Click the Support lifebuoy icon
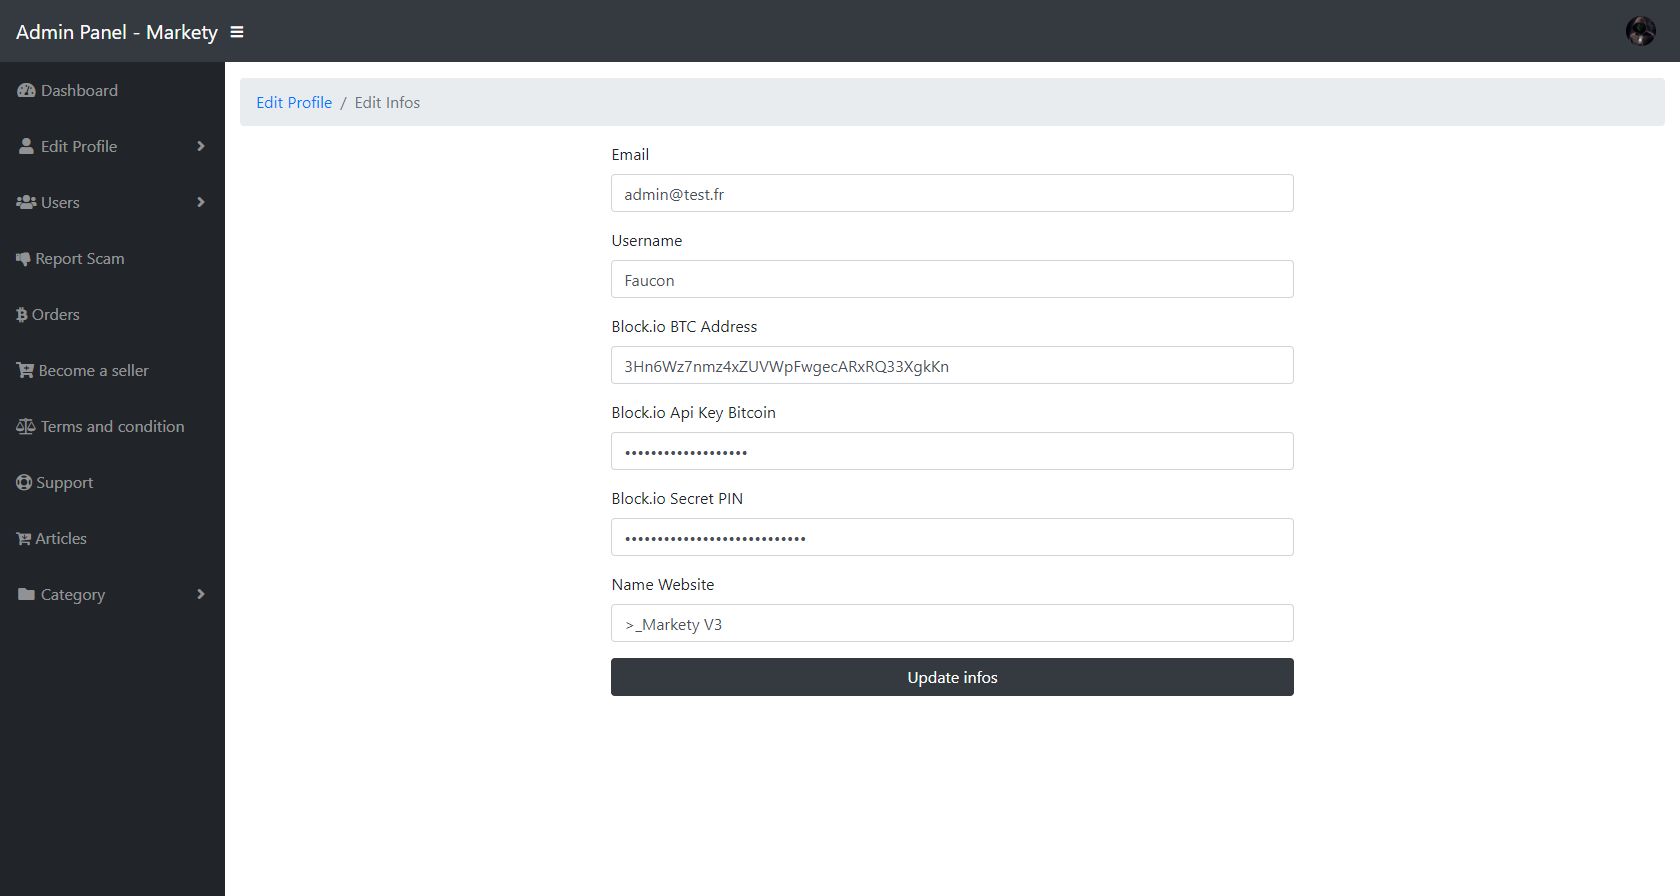The image size is (1680, 896). (x=24, y=482)
